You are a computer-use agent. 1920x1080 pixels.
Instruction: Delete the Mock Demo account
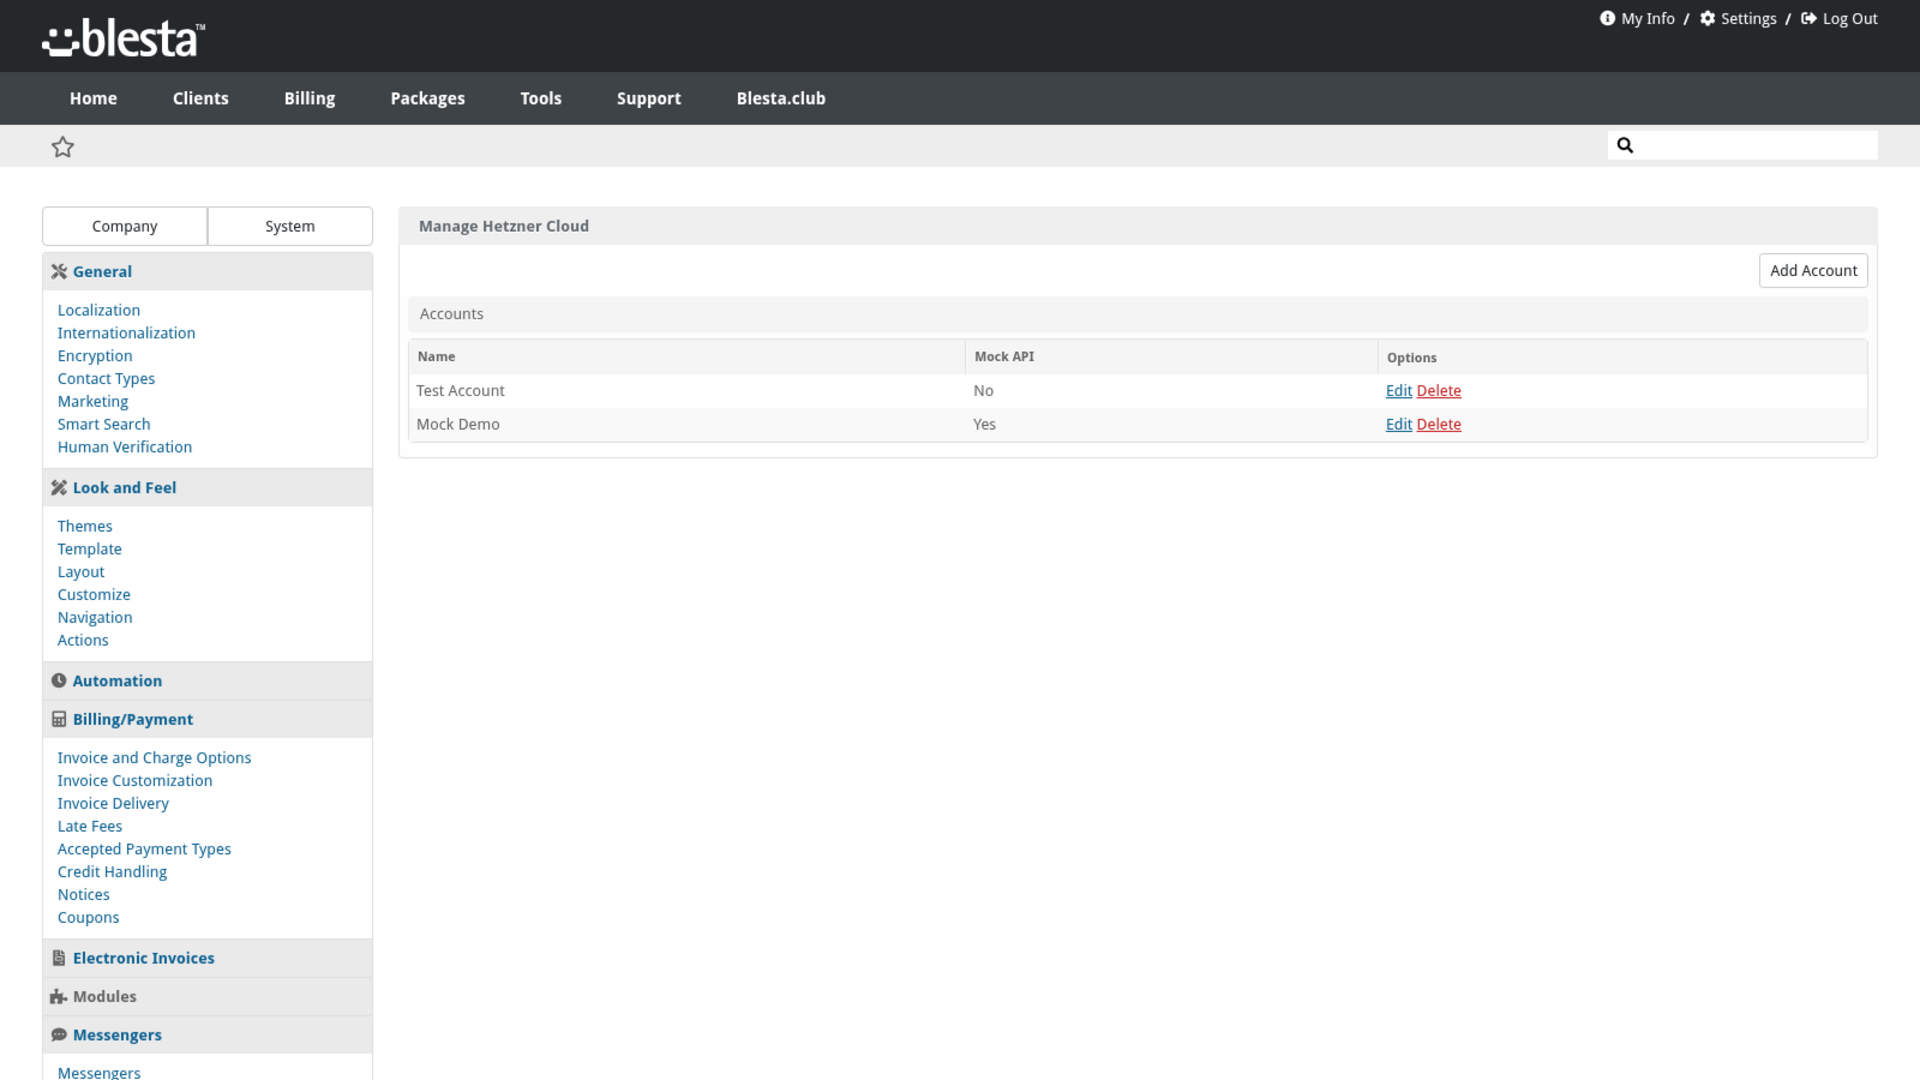1438,424
